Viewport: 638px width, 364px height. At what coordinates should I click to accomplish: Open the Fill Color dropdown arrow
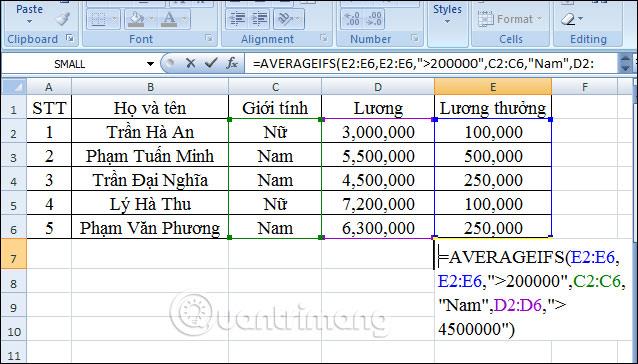point(151,19)
